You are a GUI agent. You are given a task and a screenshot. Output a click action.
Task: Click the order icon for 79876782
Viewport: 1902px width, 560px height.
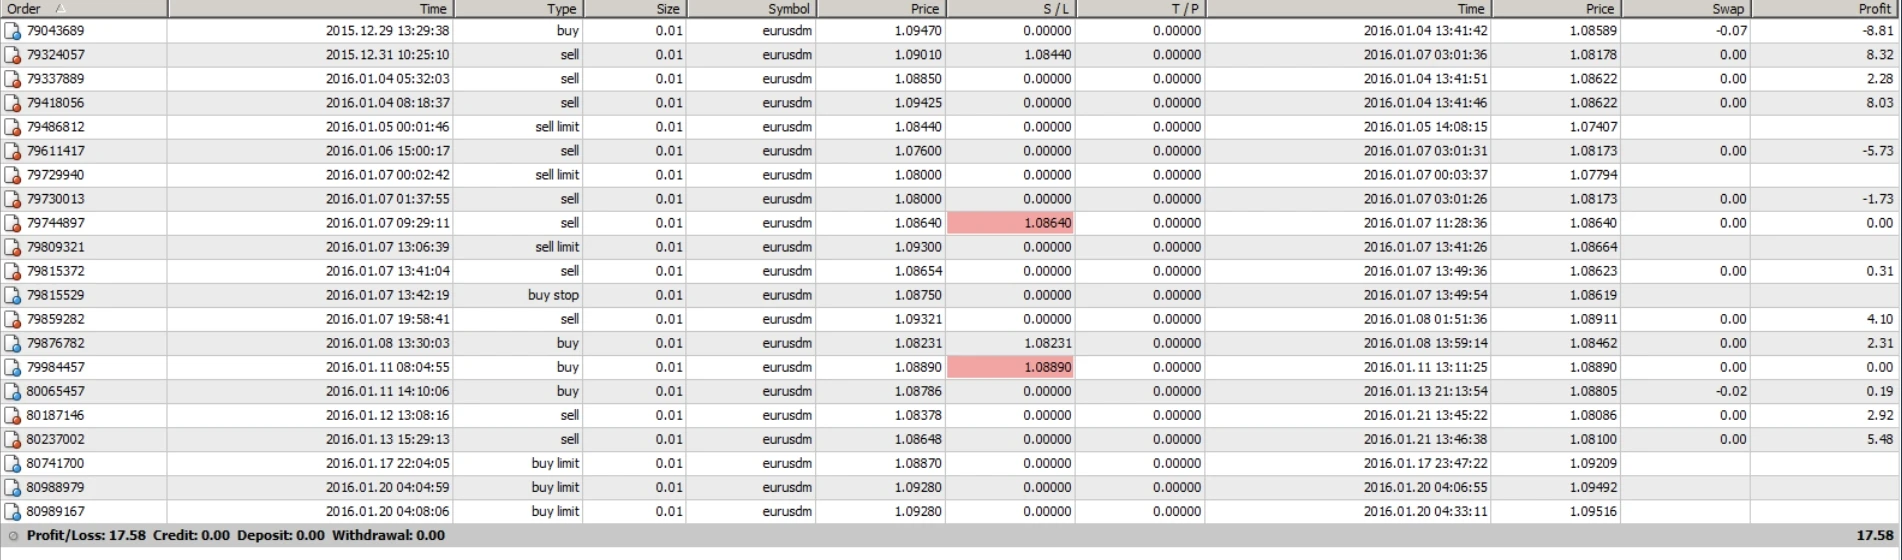pos(13,343)
